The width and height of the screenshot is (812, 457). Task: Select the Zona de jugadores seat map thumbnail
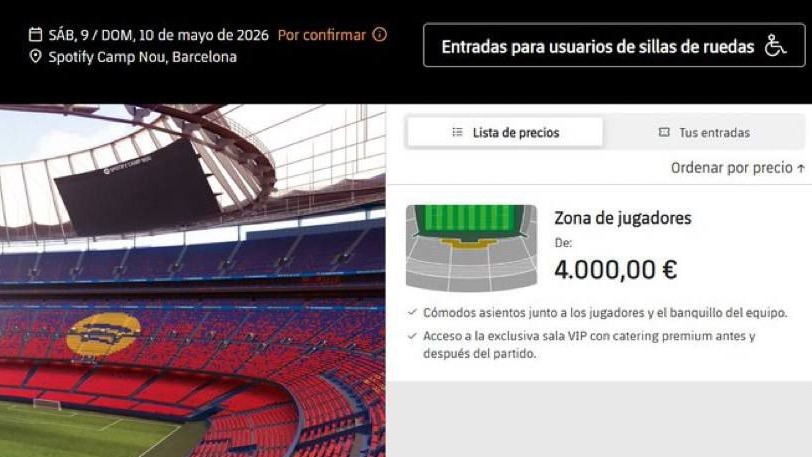point(471,248)
